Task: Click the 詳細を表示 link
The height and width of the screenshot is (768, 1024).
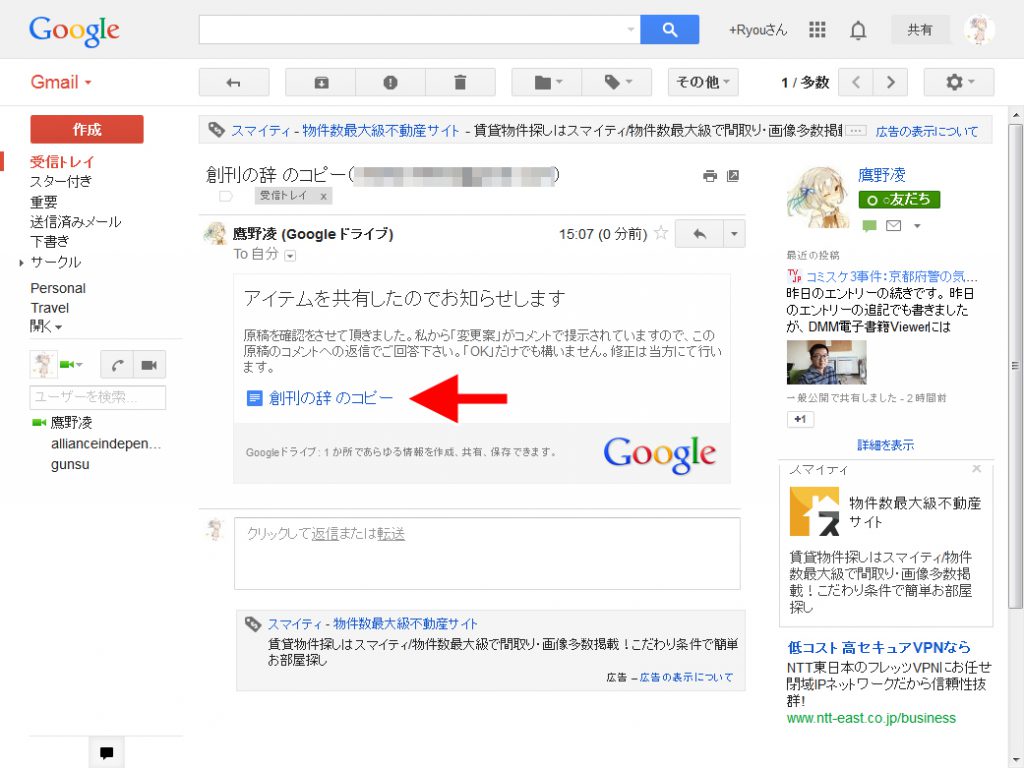Action: coord(885,445)
